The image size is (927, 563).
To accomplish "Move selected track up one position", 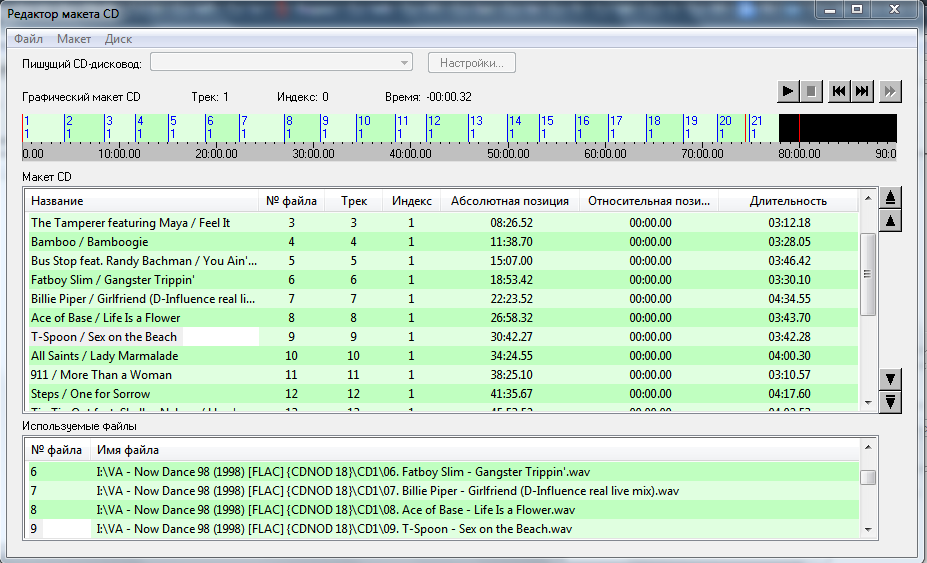I will (x=890, y=221).
